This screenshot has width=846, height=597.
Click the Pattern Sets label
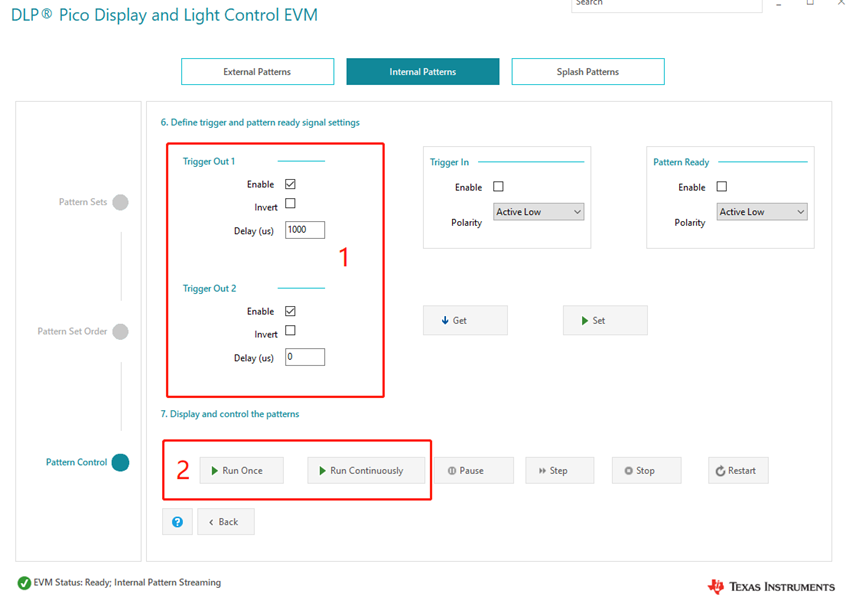83,202
